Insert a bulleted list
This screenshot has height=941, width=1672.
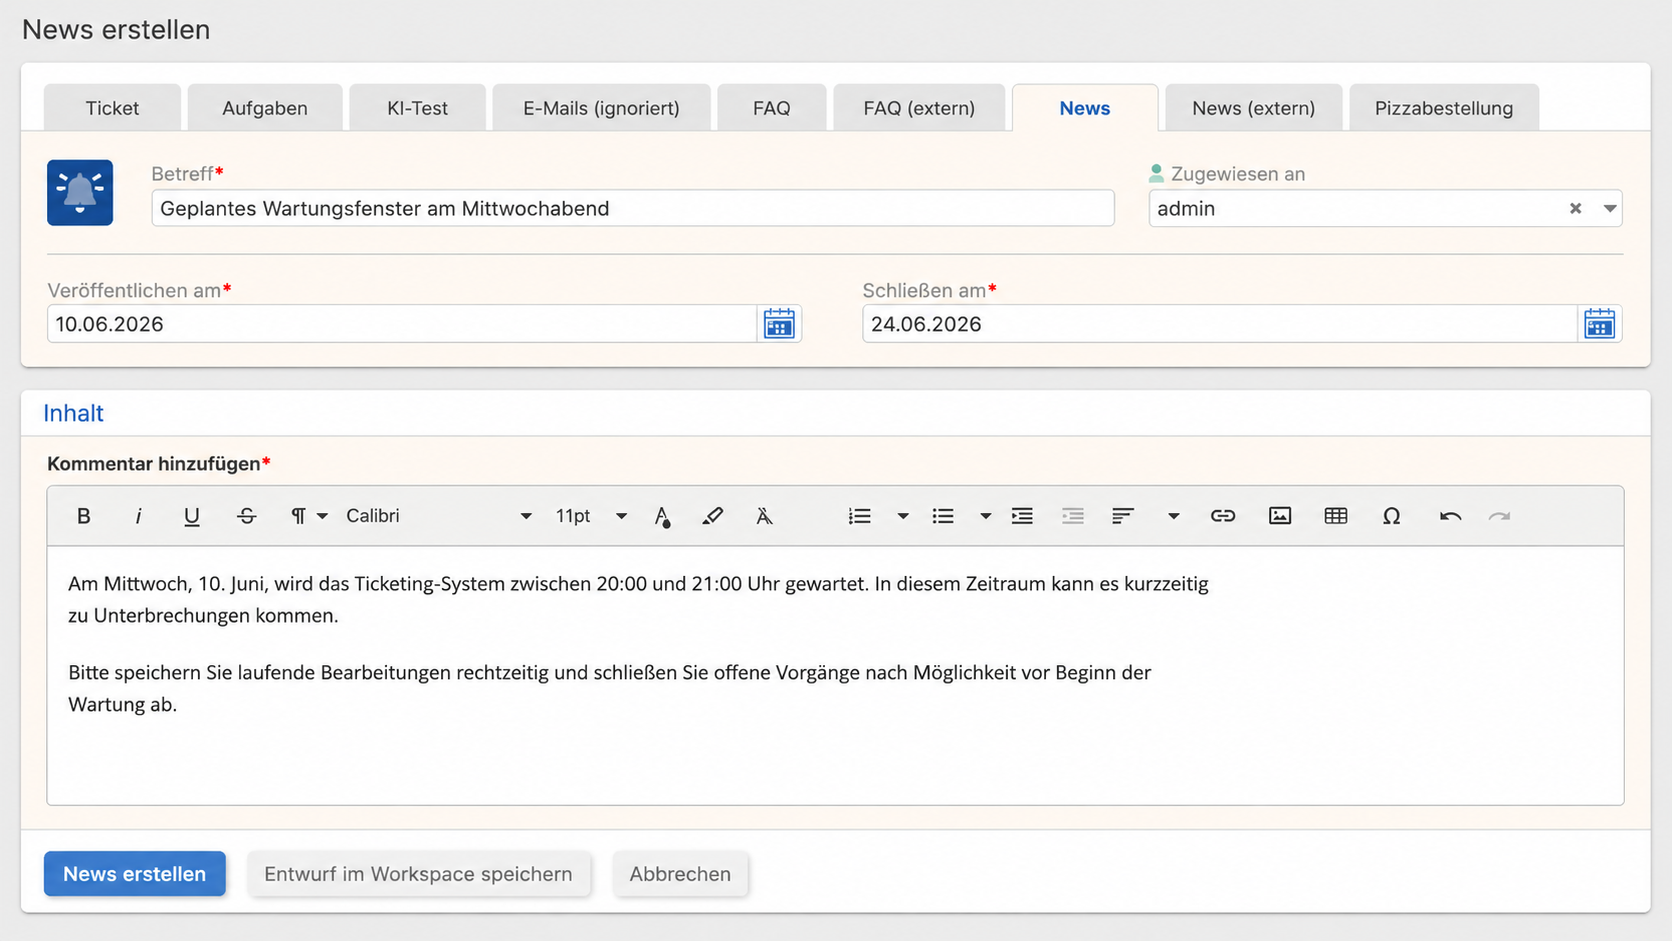pos(942,516)
